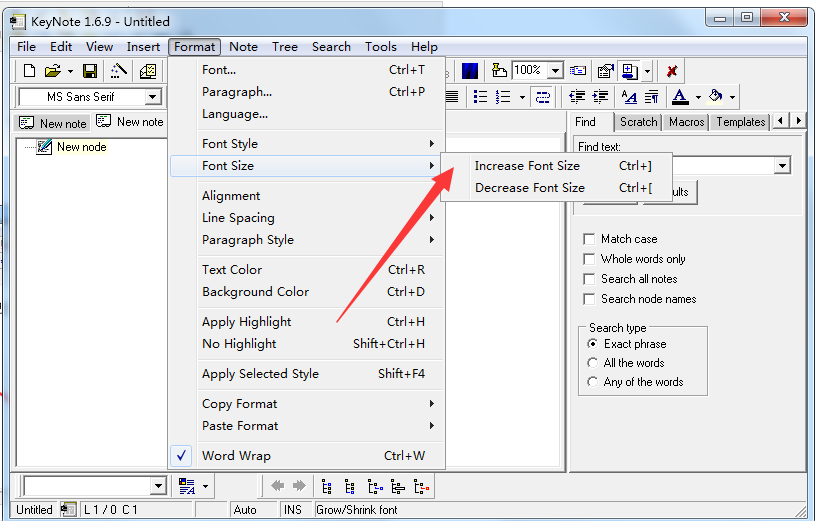This screenshot has width=815, height=521.
Task: Click the tab scroll left arrow button
Action: [780, 121]
